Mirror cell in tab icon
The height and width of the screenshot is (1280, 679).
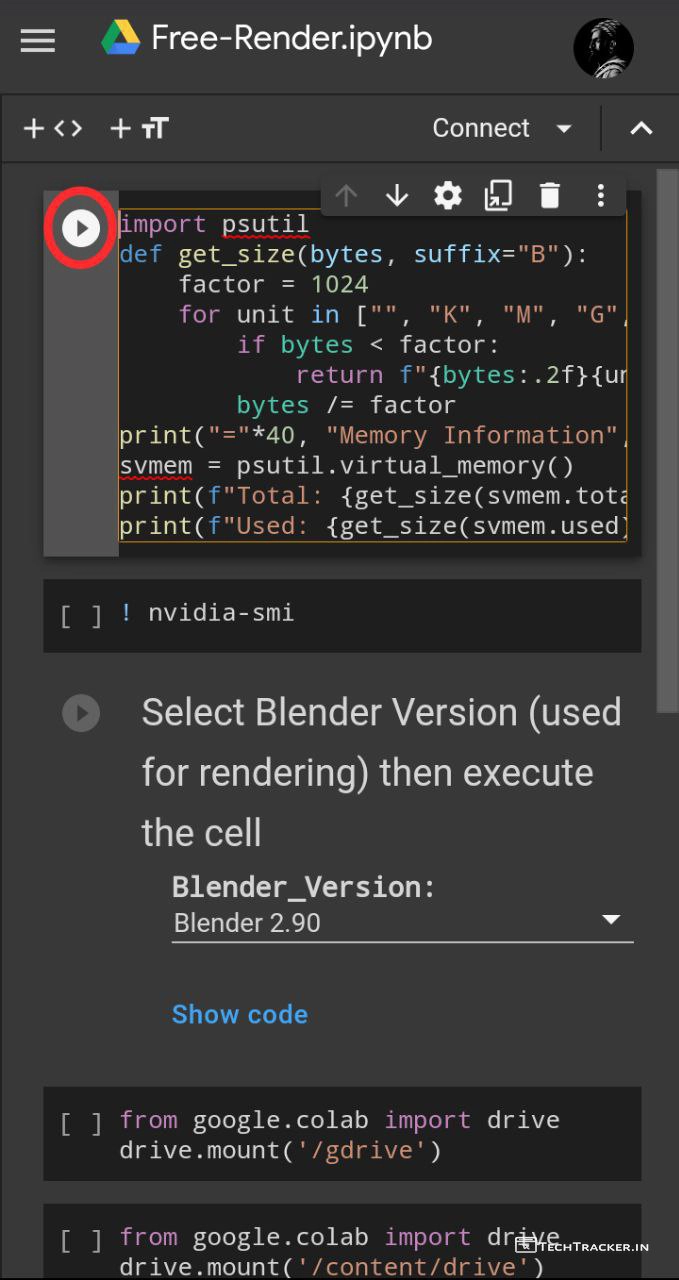click(498, 196)
